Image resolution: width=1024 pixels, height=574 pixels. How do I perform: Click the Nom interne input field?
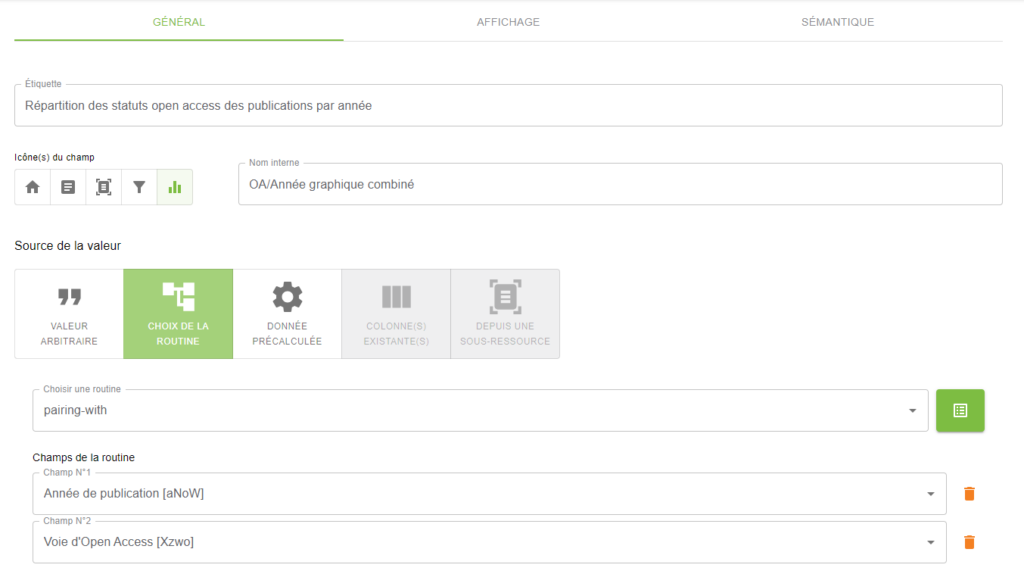tap(620, 184)
